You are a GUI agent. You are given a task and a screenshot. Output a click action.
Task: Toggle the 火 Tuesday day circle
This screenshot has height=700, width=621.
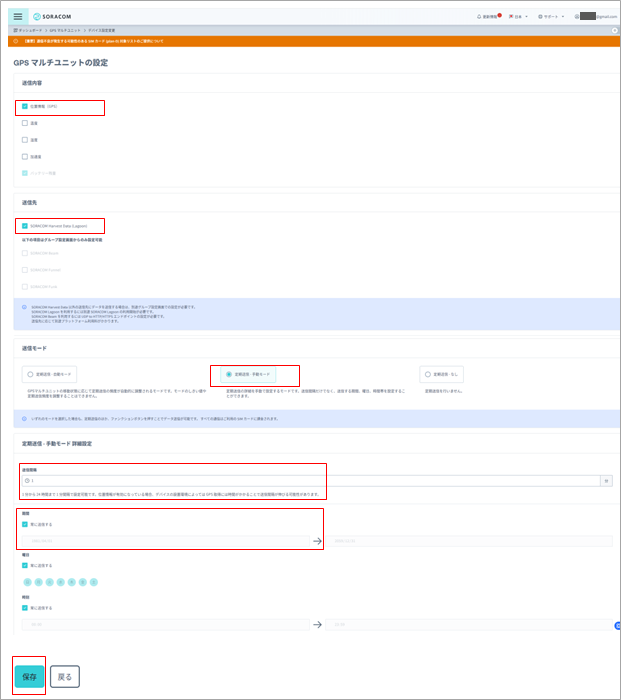pyautogui.click(x=50, y=582)
